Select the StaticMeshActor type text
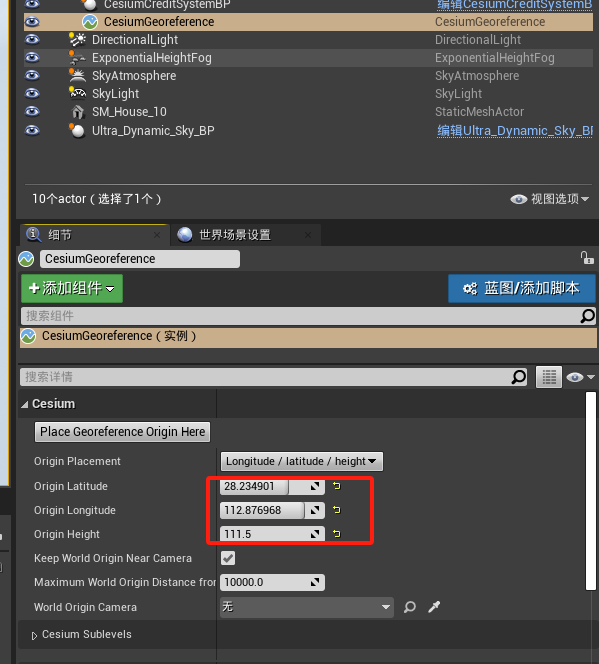This screenshot has height=664, width=599. click(479, 111)
